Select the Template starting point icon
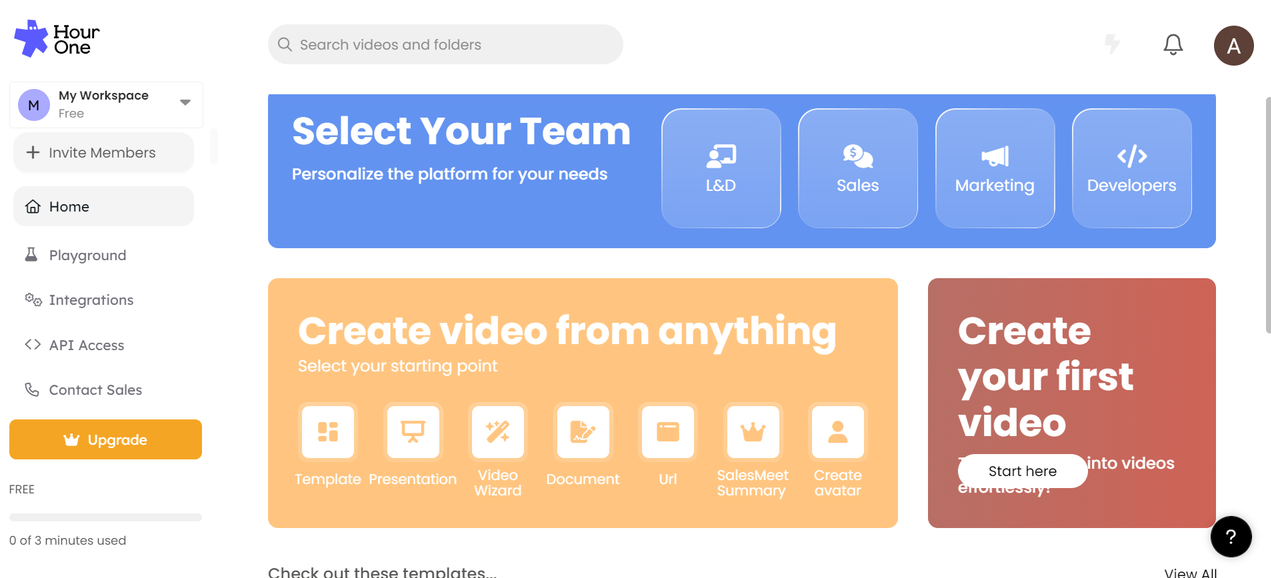 tap(328, 432)
